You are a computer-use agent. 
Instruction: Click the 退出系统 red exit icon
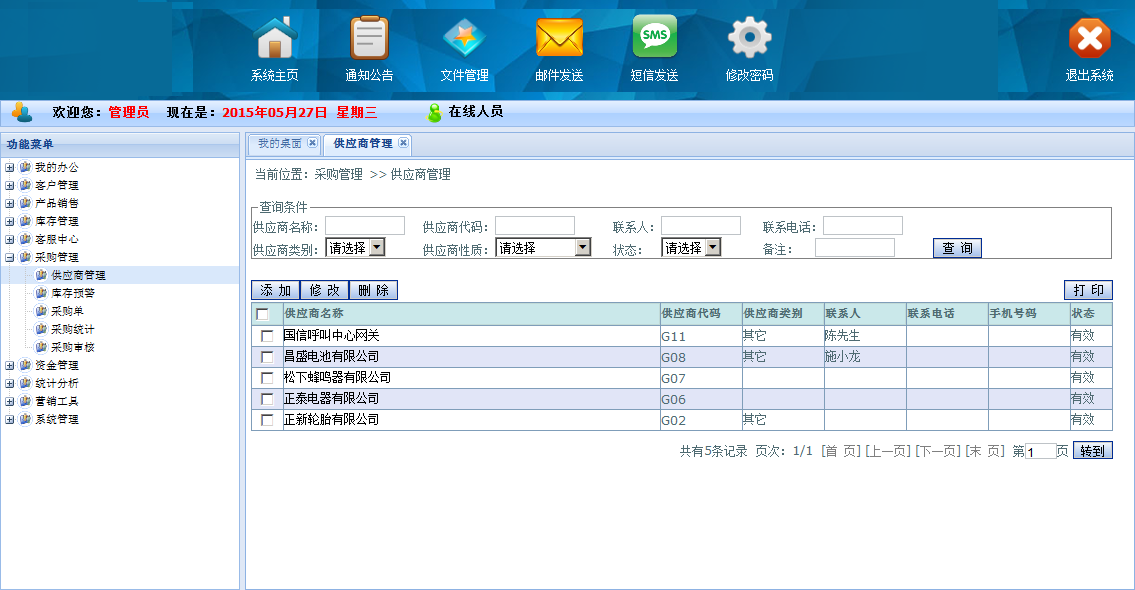click(x=1089, y=40)
